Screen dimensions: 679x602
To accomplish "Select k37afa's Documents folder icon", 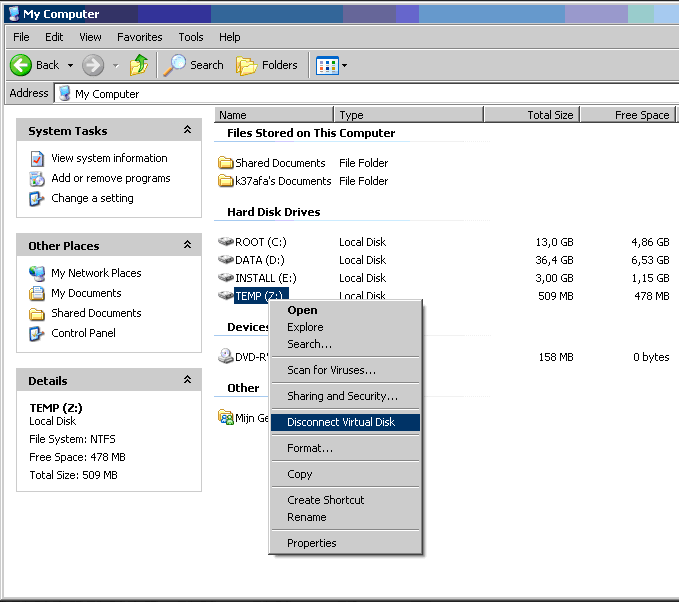I will (226, 181).
